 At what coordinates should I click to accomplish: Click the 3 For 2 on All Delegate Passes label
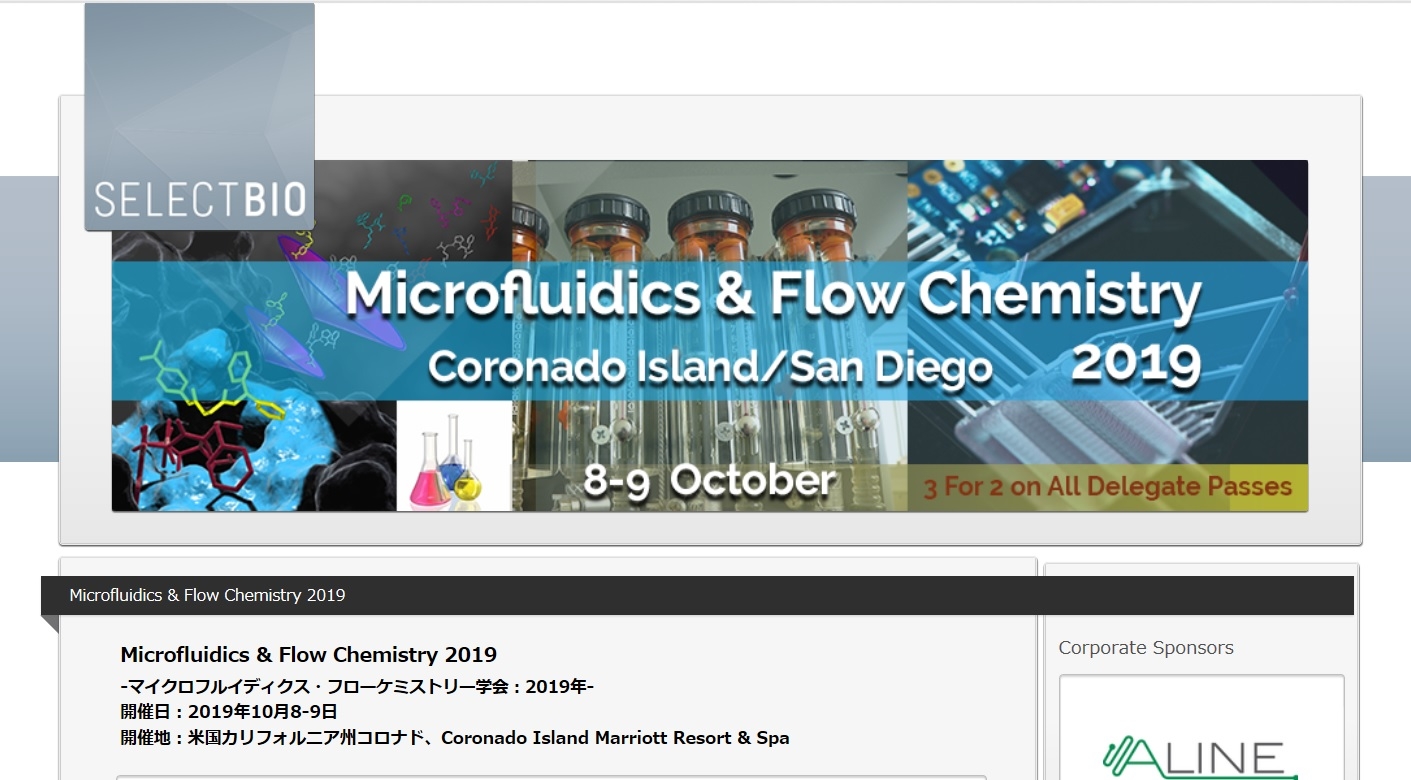pos(1107,487)
